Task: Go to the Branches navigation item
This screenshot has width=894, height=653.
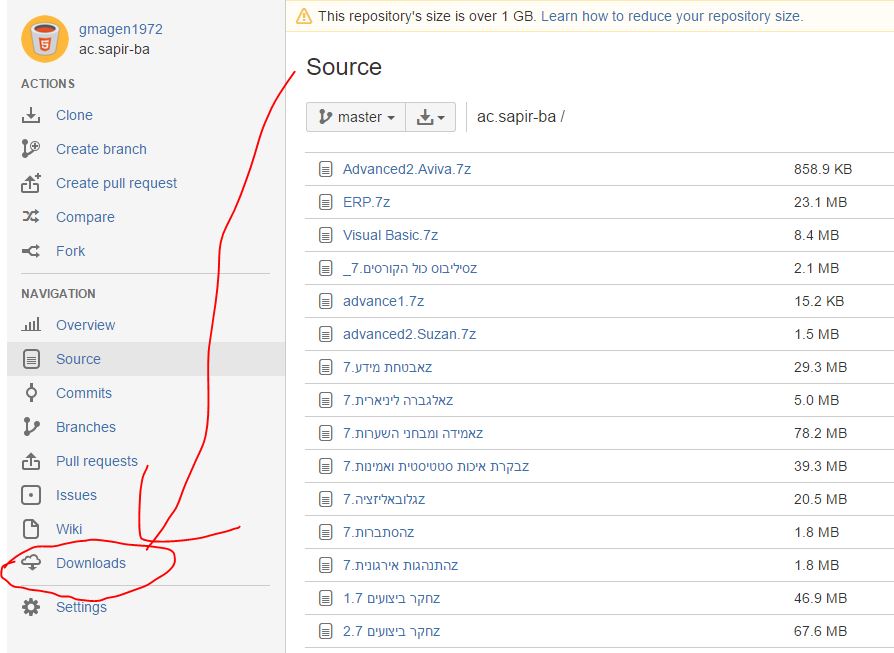Action: point(85,427)
